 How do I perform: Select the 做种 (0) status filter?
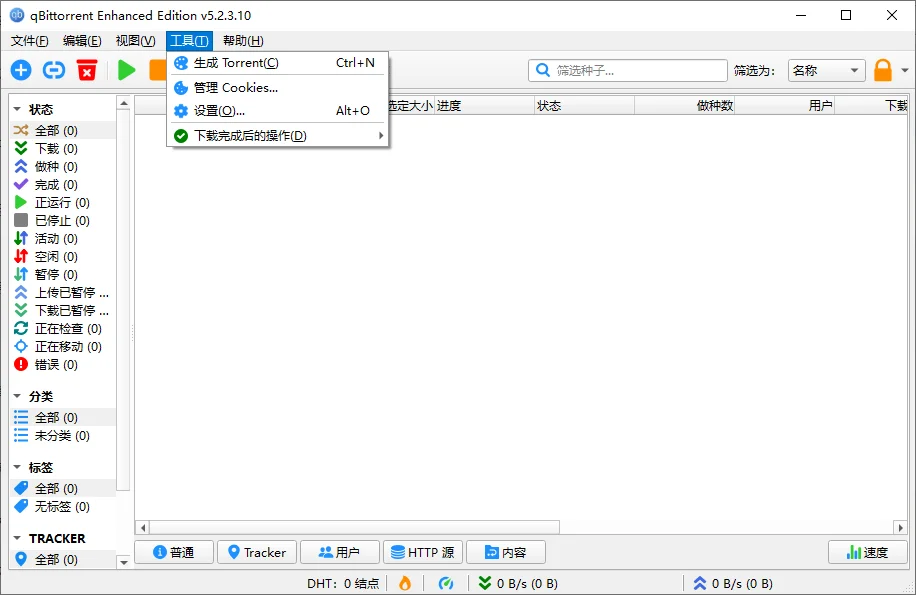tap(63, 166)
